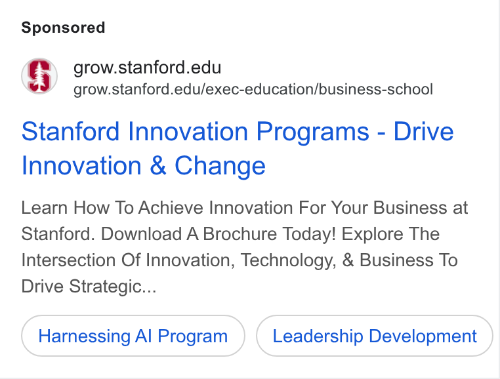Open the Stanford Innovation Programs headline link

[237, 149]
